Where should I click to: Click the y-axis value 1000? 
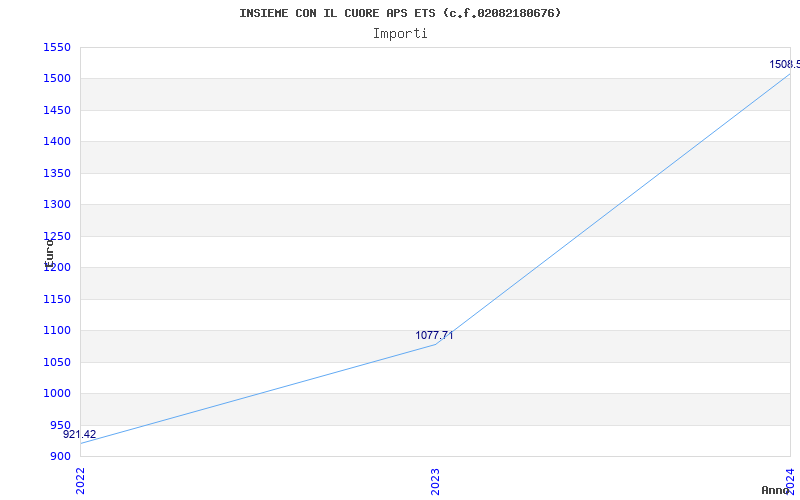tap(57, 393)
